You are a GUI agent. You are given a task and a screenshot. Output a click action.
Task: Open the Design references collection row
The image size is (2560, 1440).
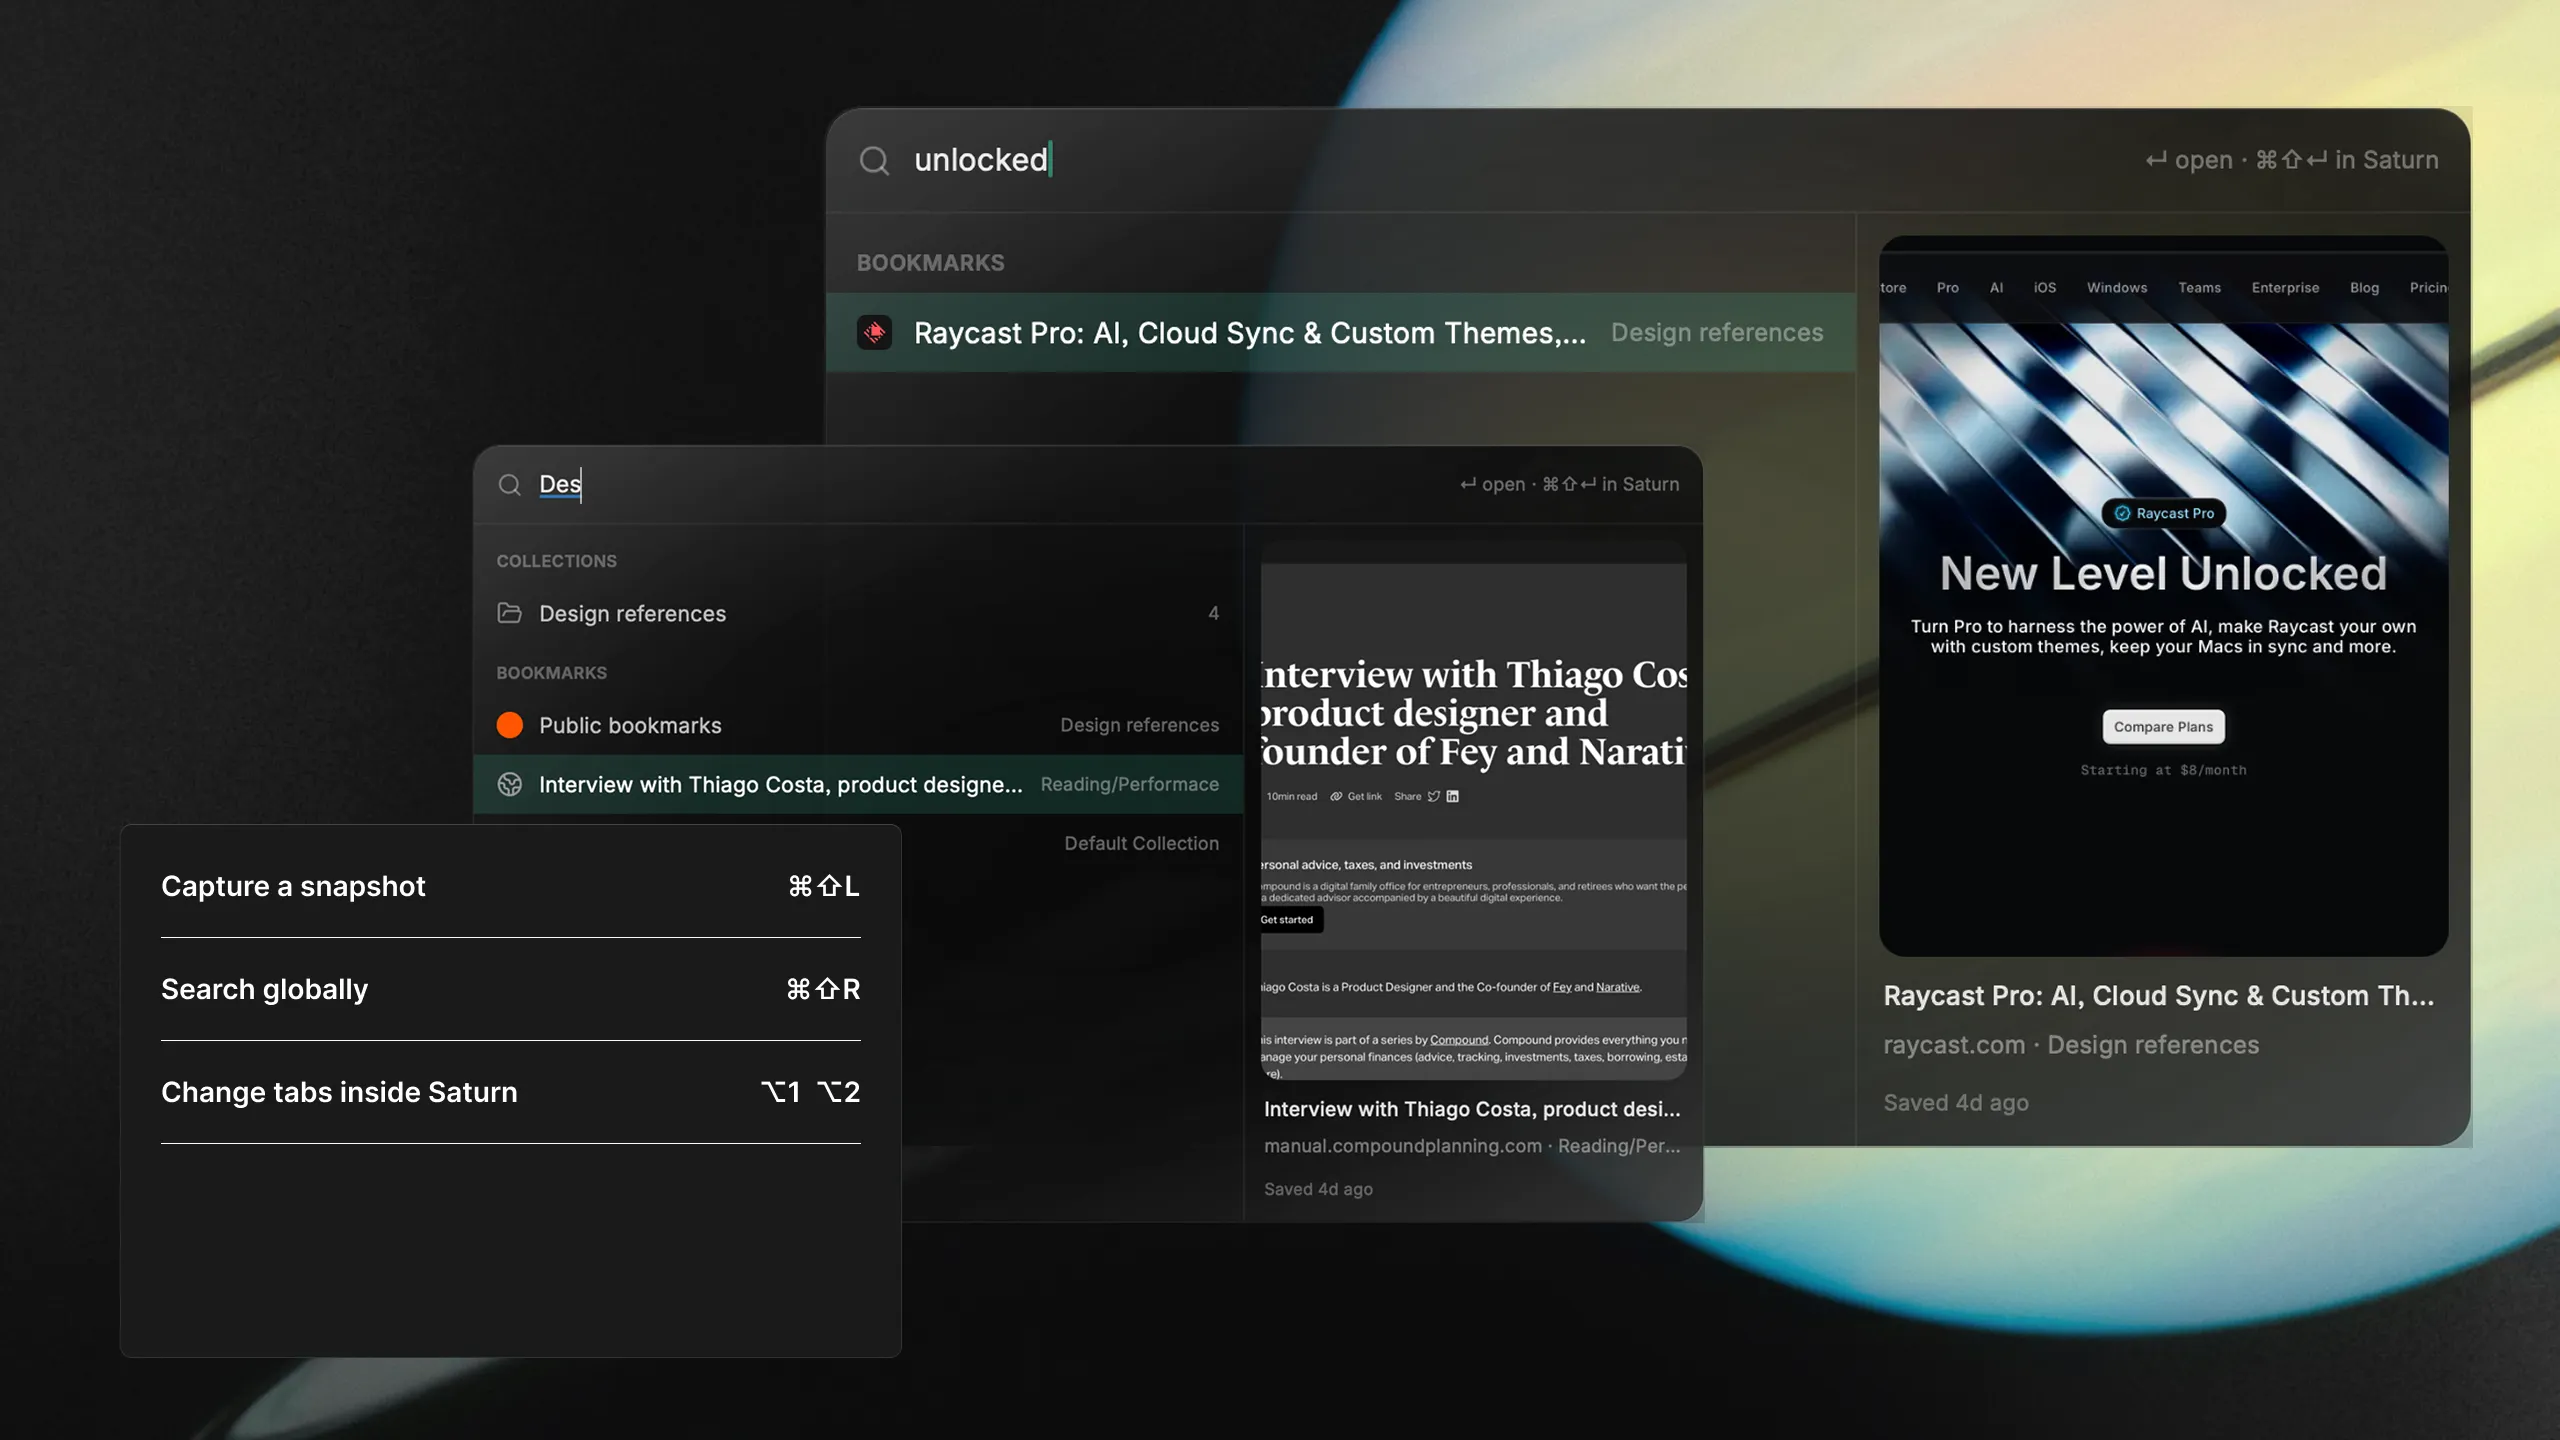pyautogui.click(x=858, y=613)
